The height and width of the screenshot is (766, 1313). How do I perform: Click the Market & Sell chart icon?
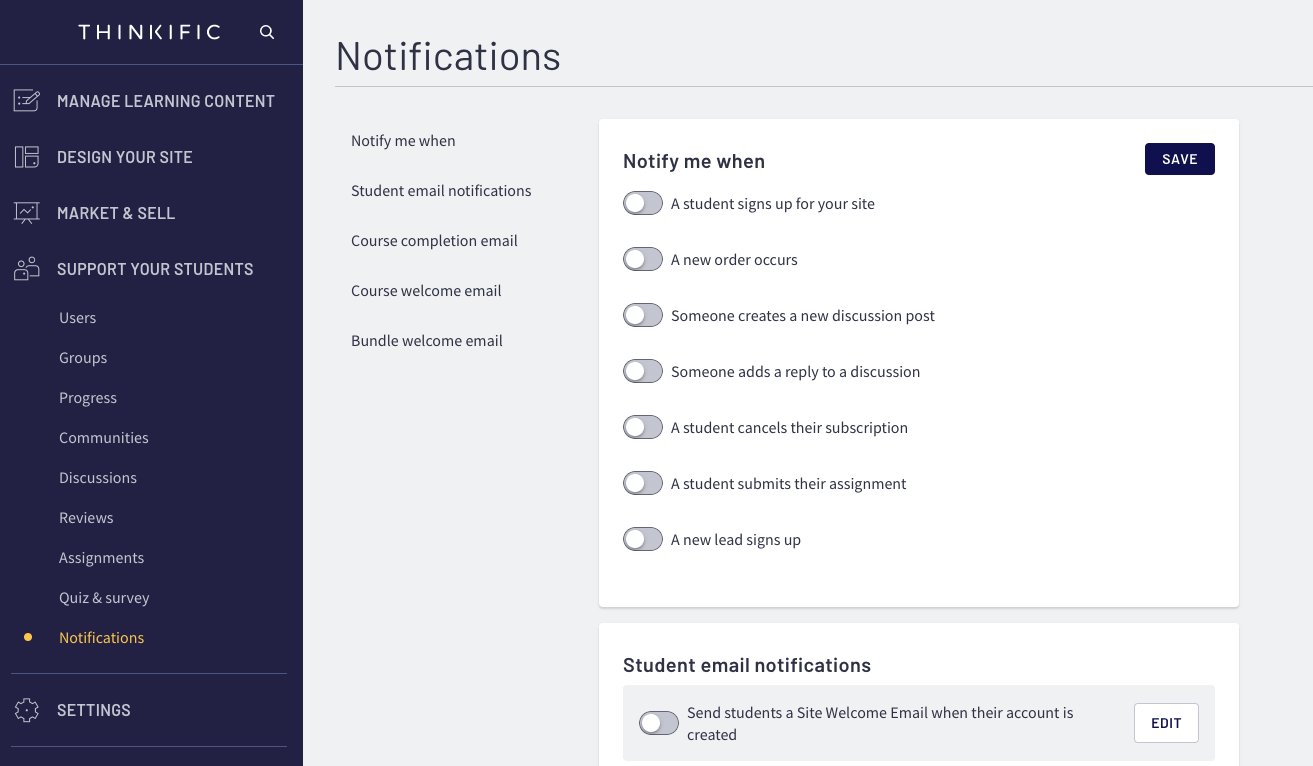coord(27,212)
